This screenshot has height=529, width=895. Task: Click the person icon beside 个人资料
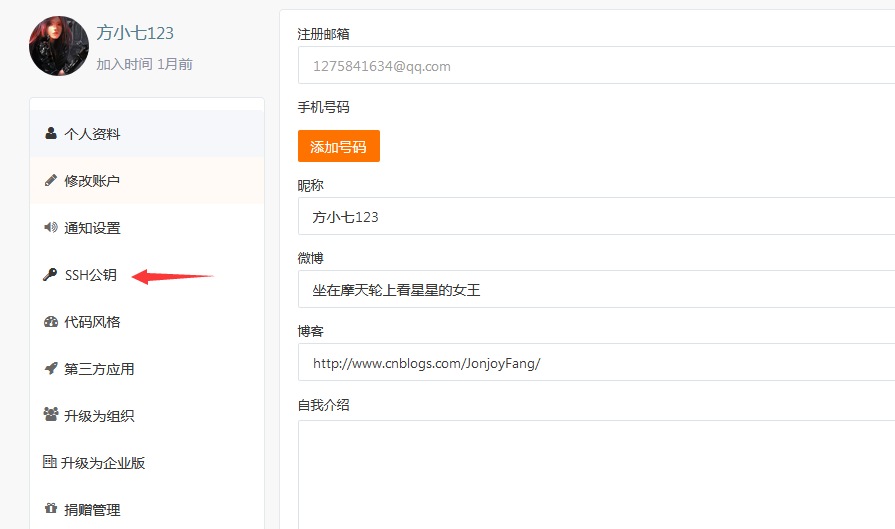tap(51, 134)
